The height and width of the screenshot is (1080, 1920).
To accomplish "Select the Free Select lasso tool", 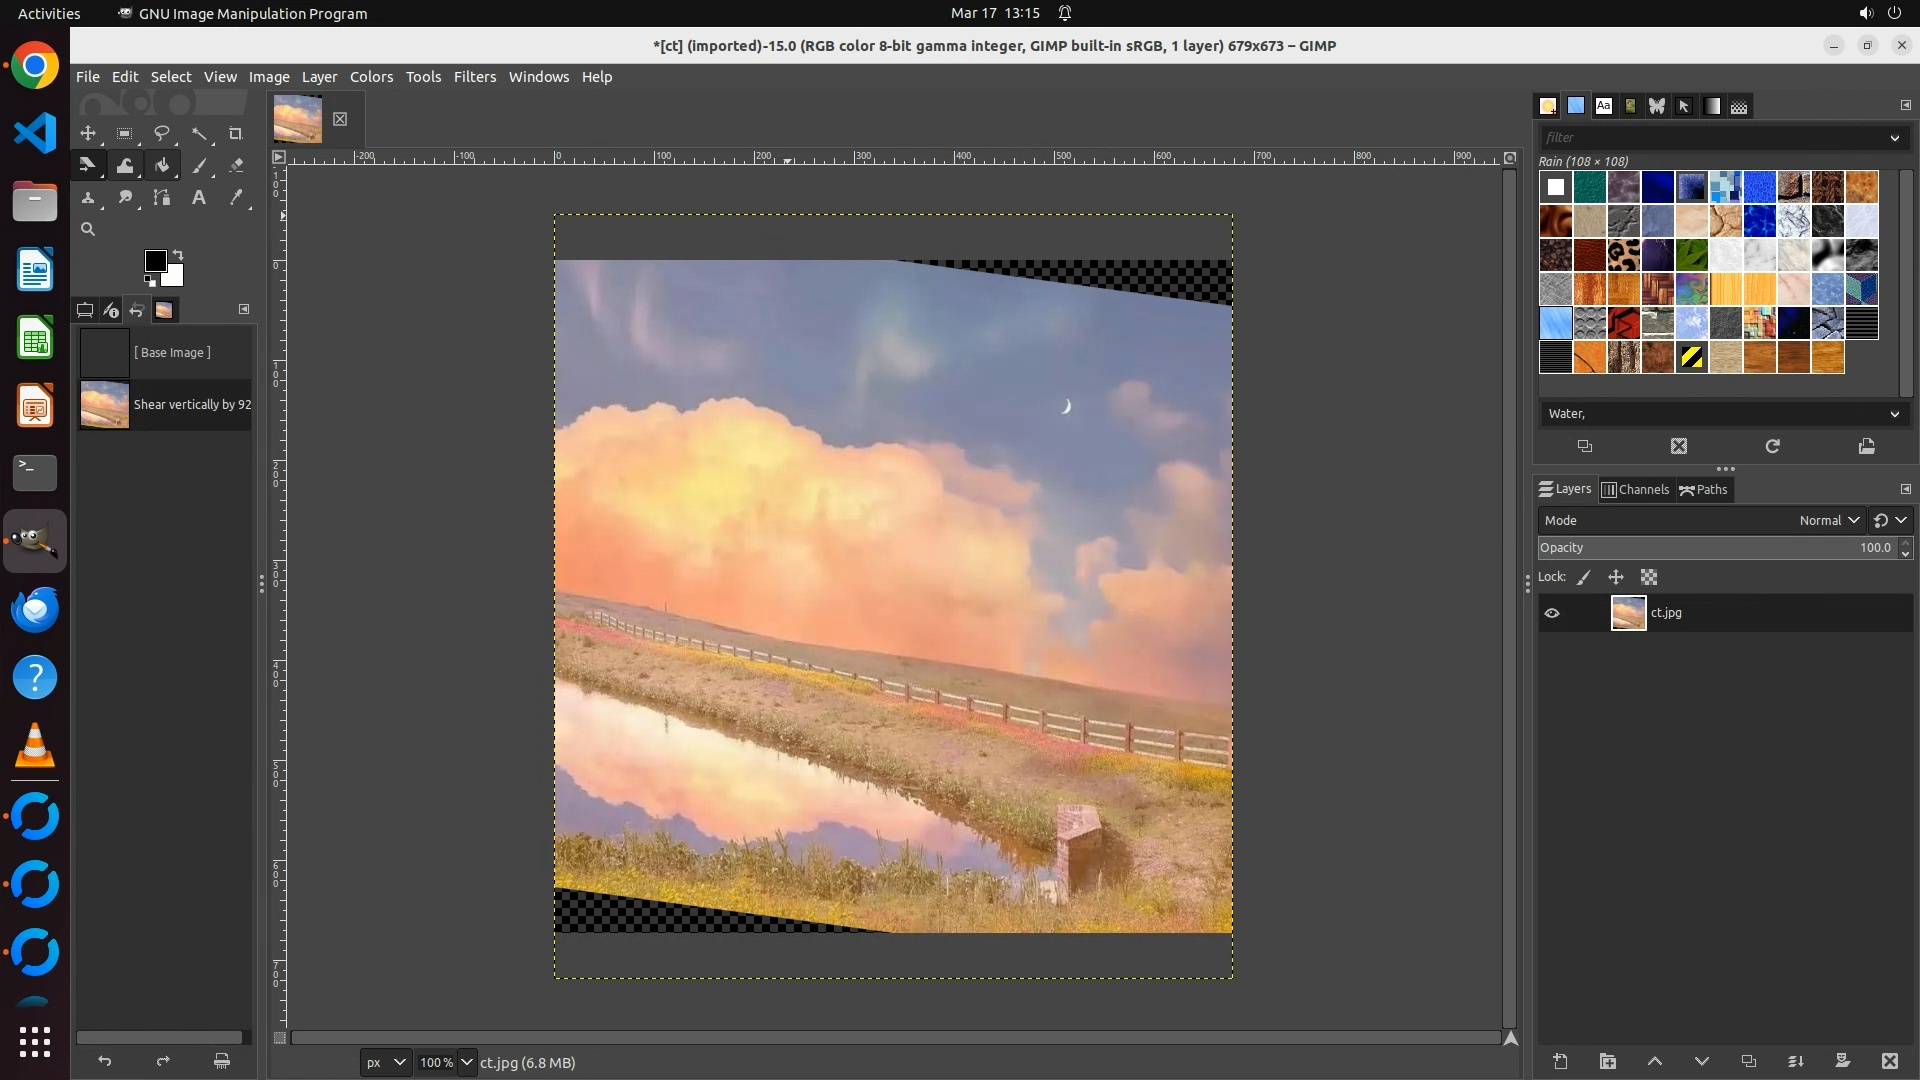I will tap(161, 134).
